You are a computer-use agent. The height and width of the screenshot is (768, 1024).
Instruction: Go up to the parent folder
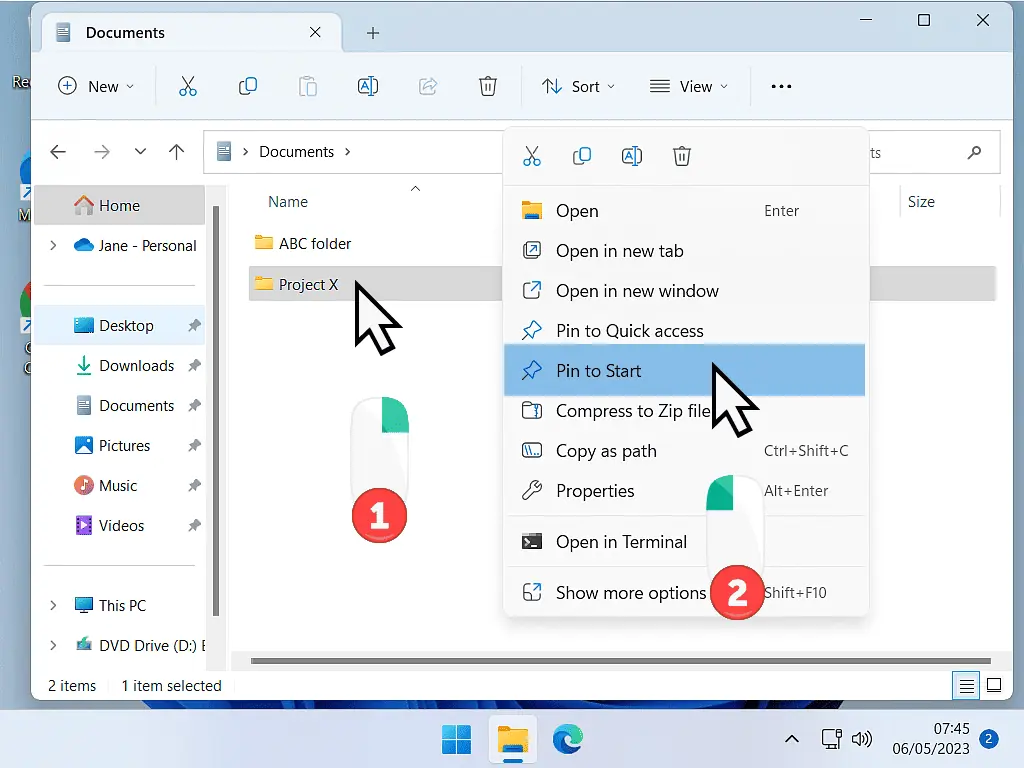tap(177, 151)
